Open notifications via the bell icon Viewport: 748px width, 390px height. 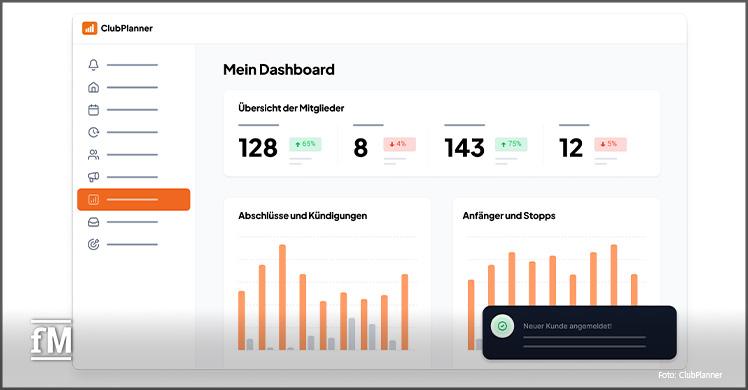pos(94,65)
